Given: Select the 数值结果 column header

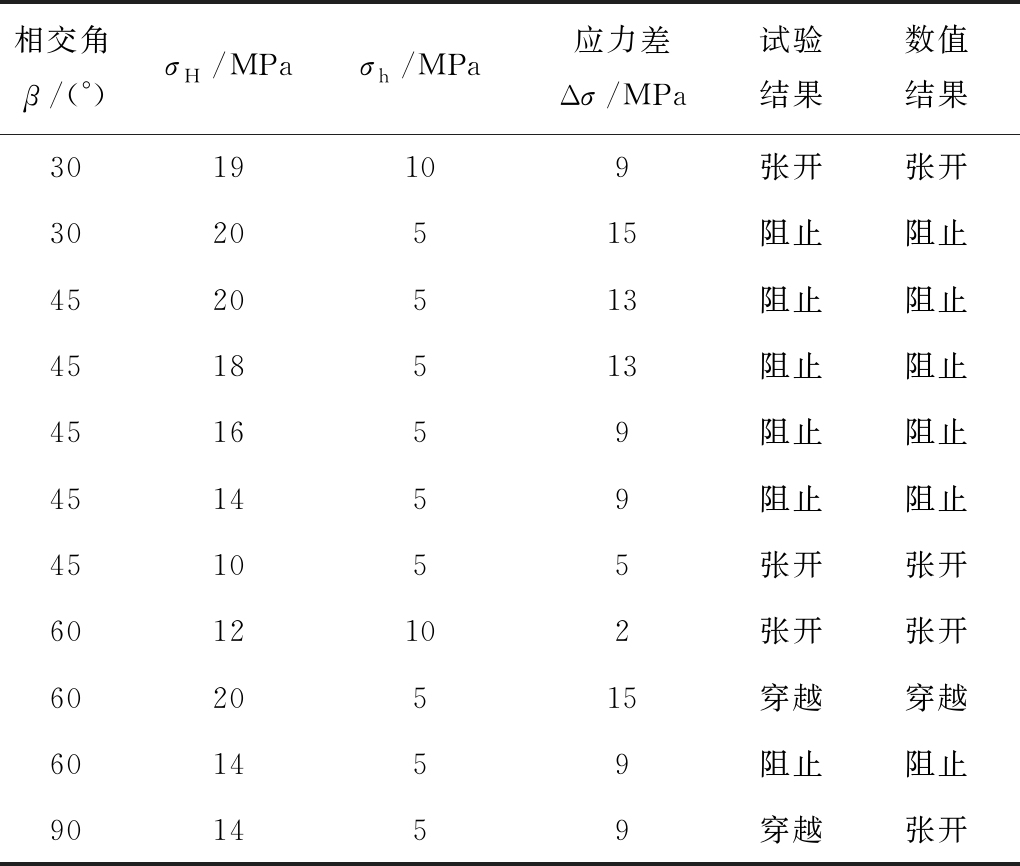Looking at the screenshot, I should coord(936,68).
